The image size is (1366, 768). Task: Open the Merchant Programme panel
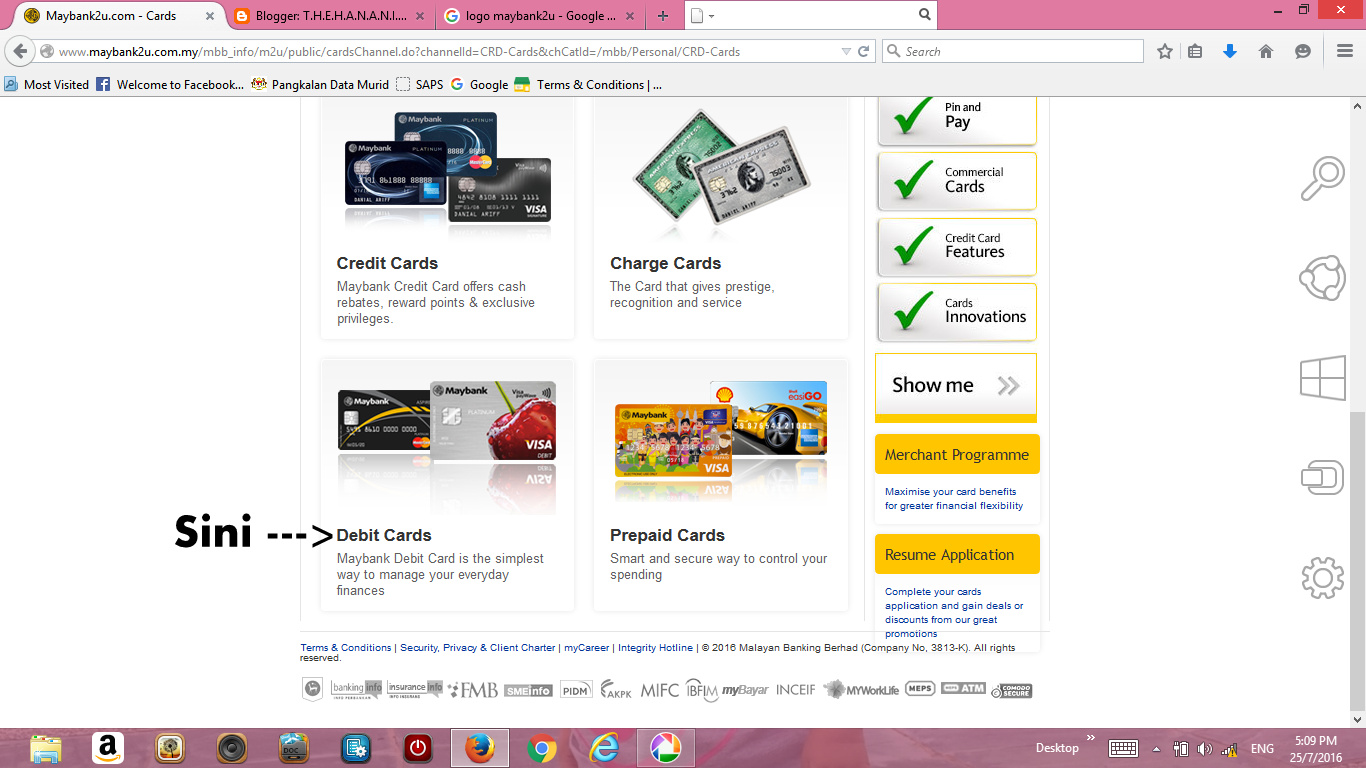(957, 454)
